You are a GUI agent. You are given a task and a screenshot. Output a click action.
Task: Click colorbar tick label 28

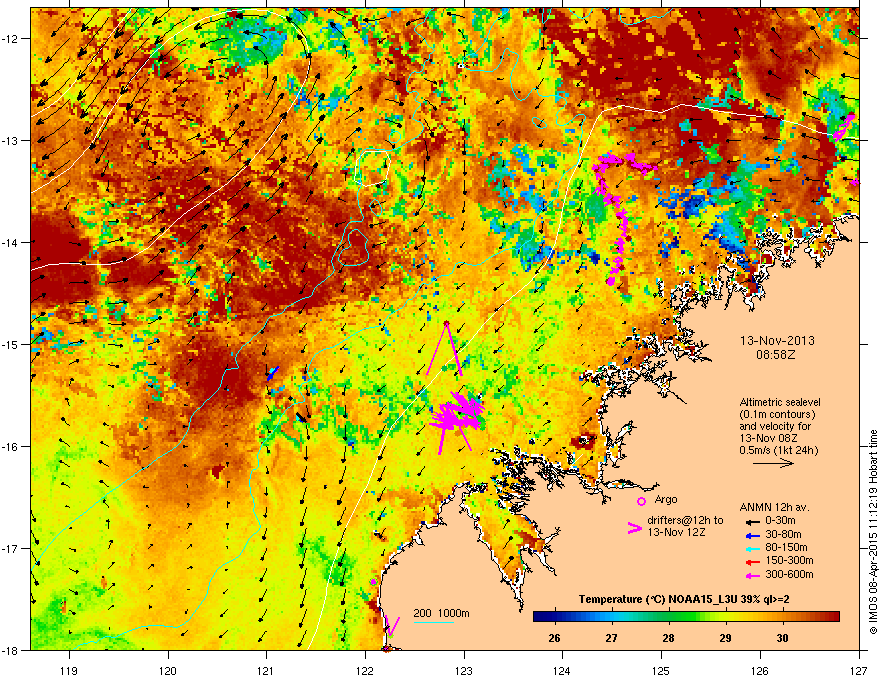(668, 638)
